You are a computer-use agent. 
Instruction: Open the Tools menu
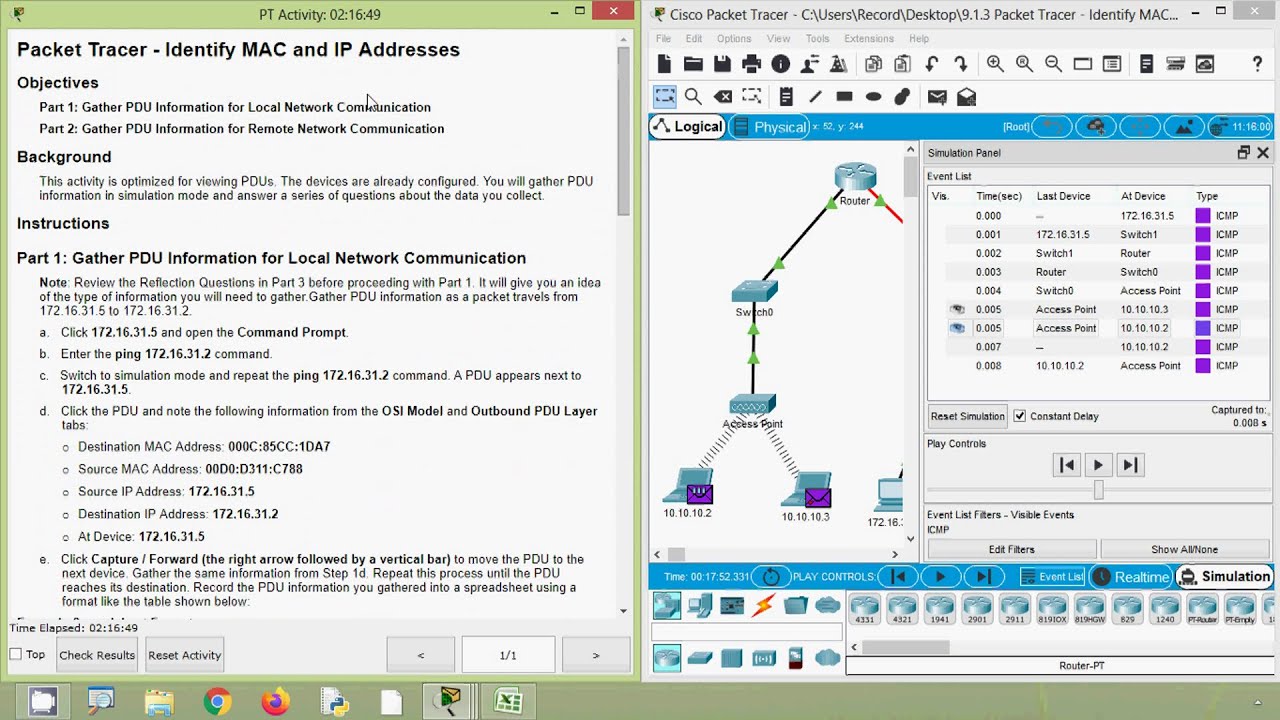coord(817,39)
